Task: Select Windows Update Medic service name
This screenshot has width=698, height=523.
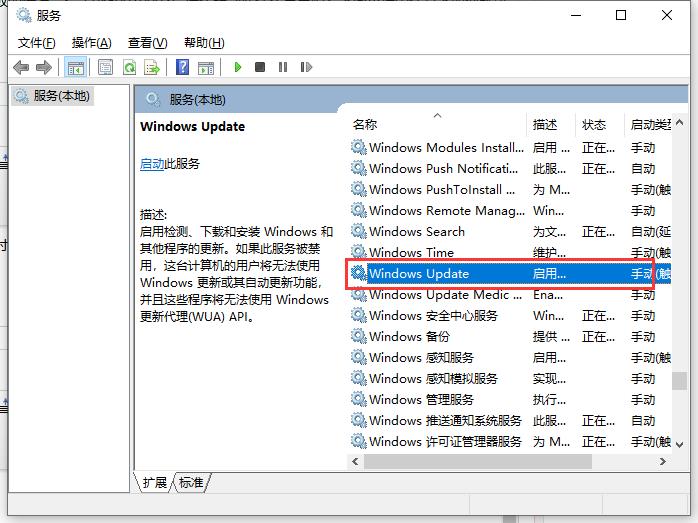Action: (x=446, y=295)
